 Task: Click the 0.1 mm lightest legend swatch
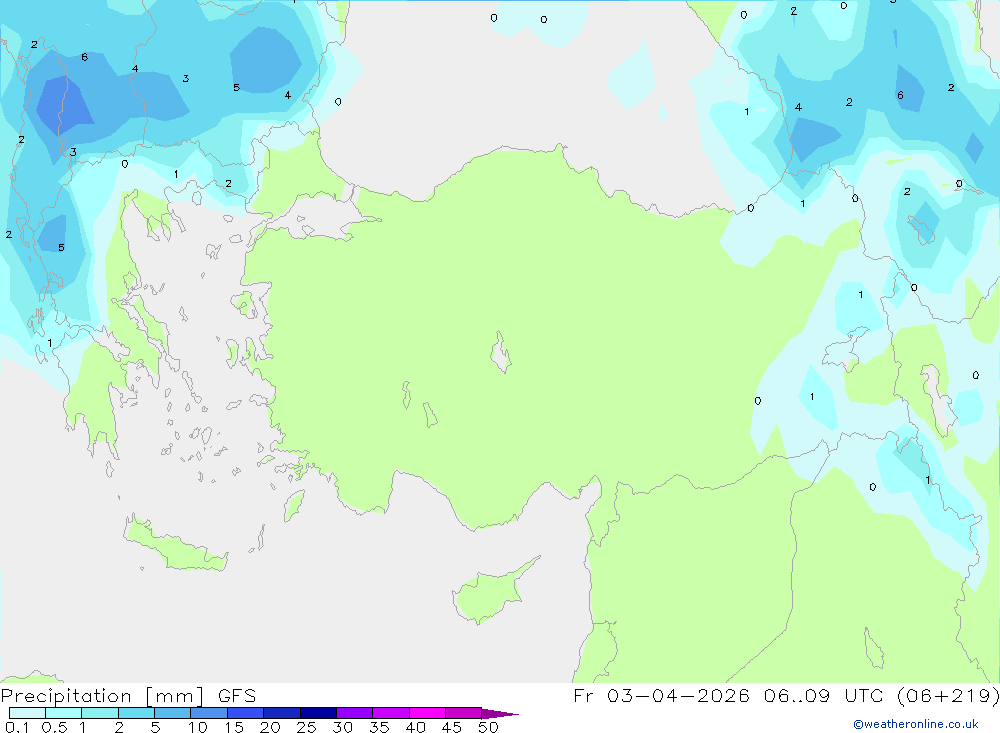pos(27,713)
